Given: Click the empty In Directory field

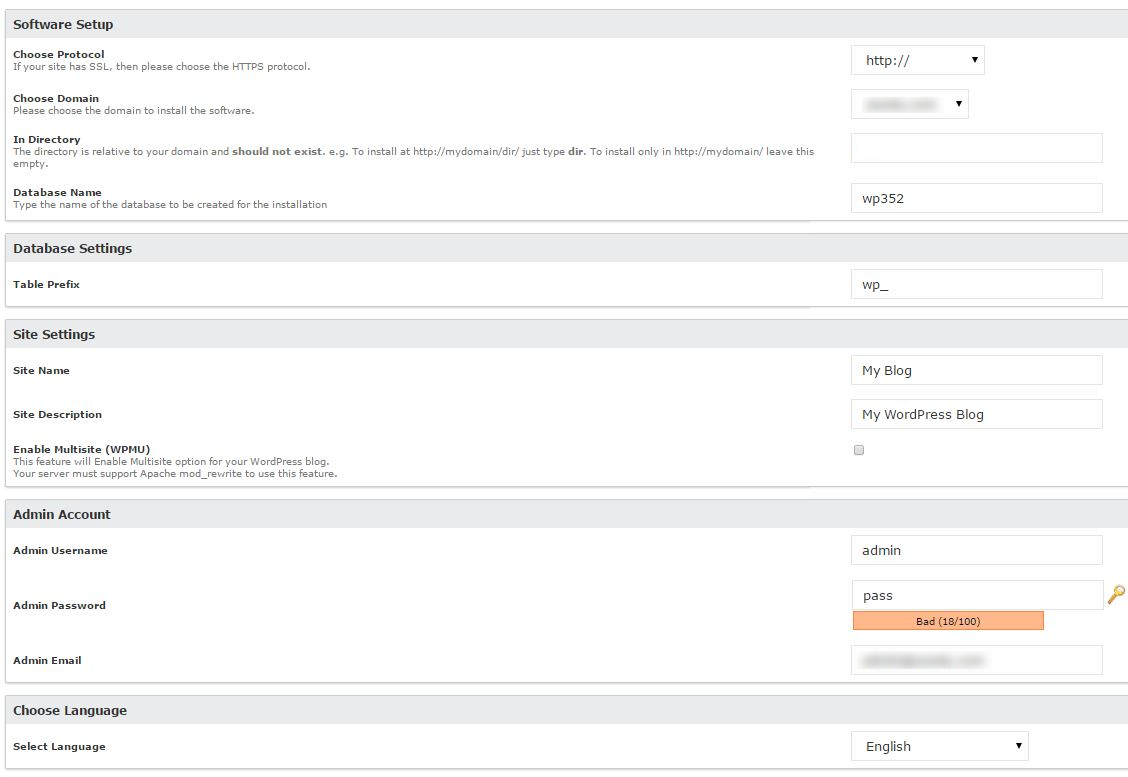Looking at the screenshot, I should [x=976, y=148].
